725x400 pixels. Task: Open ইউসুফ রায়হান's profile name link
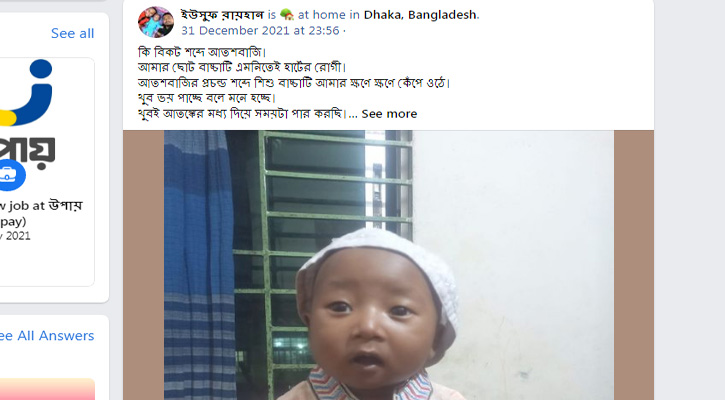(x=222, y=15)
